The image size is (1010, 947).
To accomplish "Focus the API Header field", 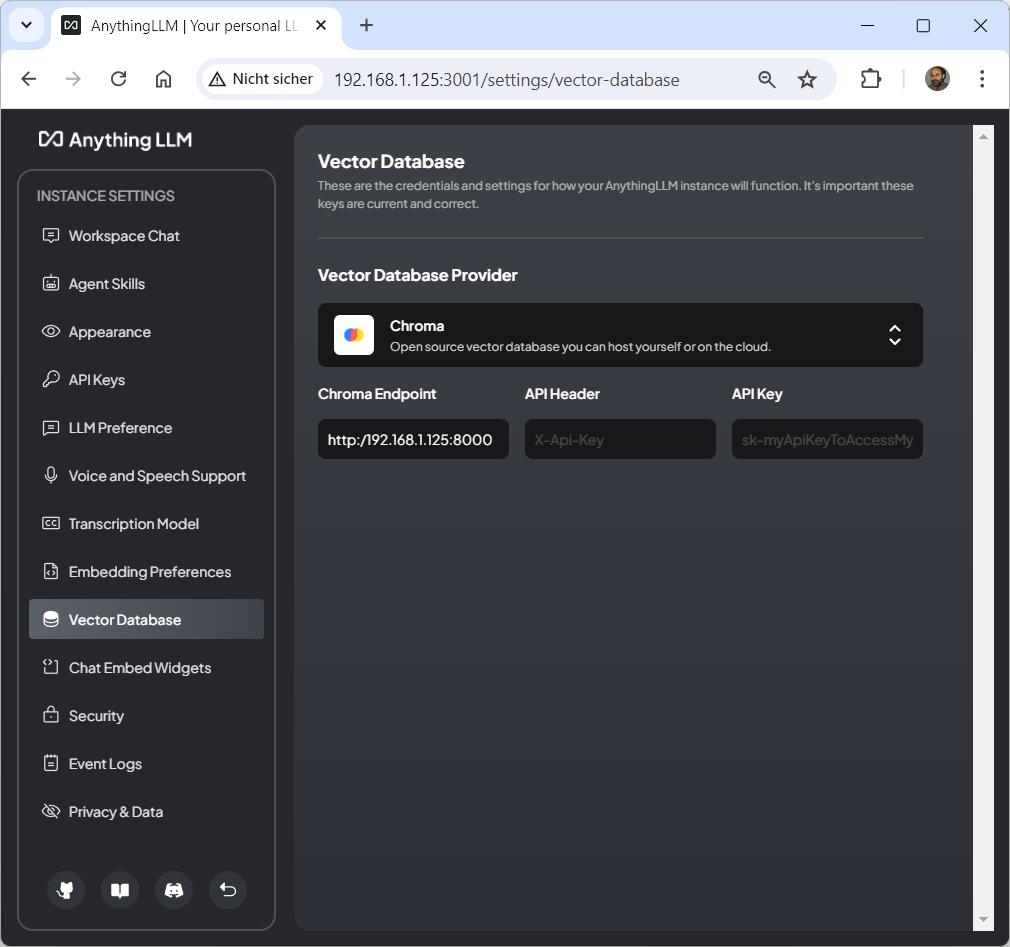I will (620, 439).
